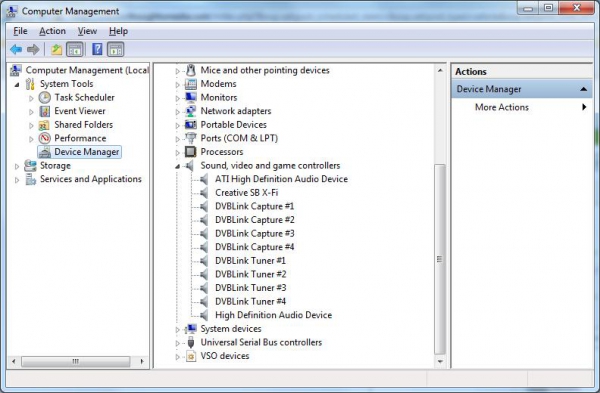Select DVBLink Tuner #1 device
The width and height of the screenshot is (600, 393).
pos(250,261)
